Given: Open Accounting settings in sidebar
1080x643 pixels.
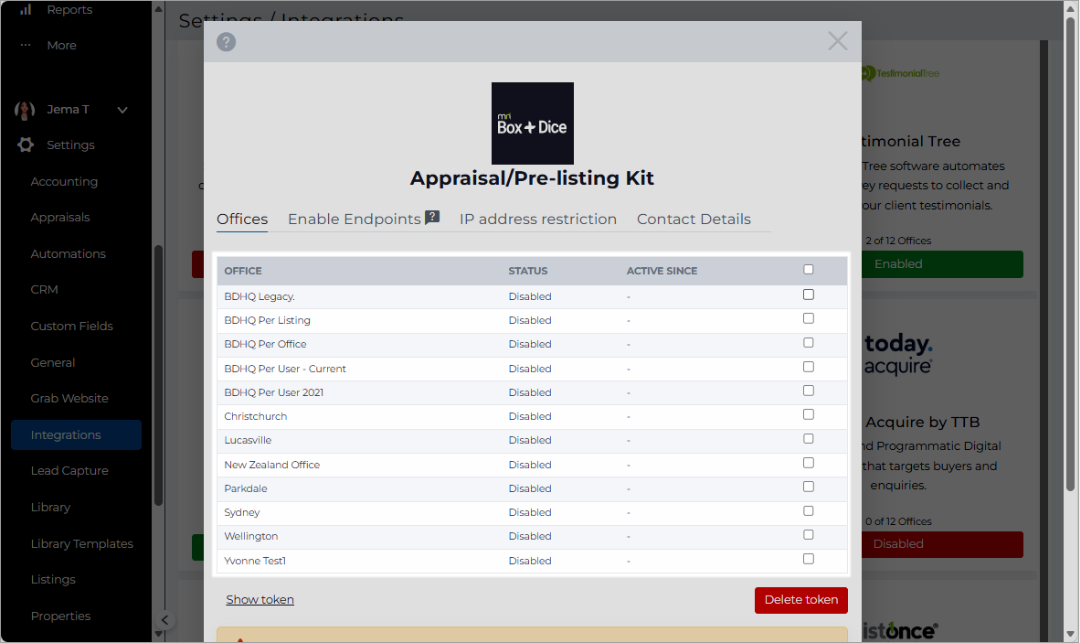Looking at the screenshot, I should [x=64, y=182].
